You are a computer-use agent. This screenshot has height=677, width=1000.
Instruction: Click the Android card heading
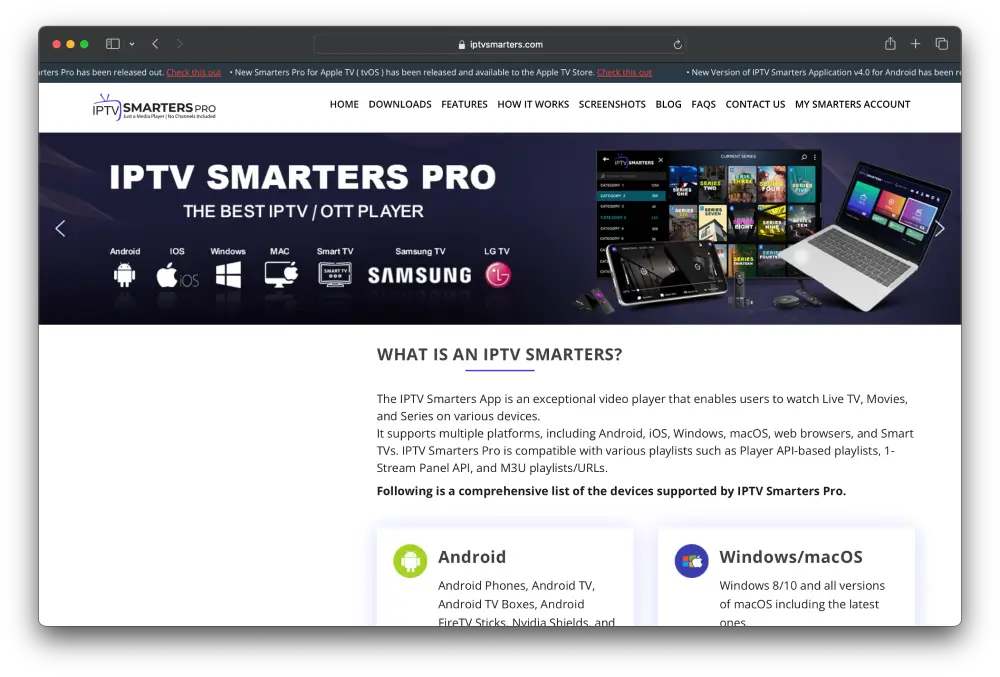pos(472,557)
